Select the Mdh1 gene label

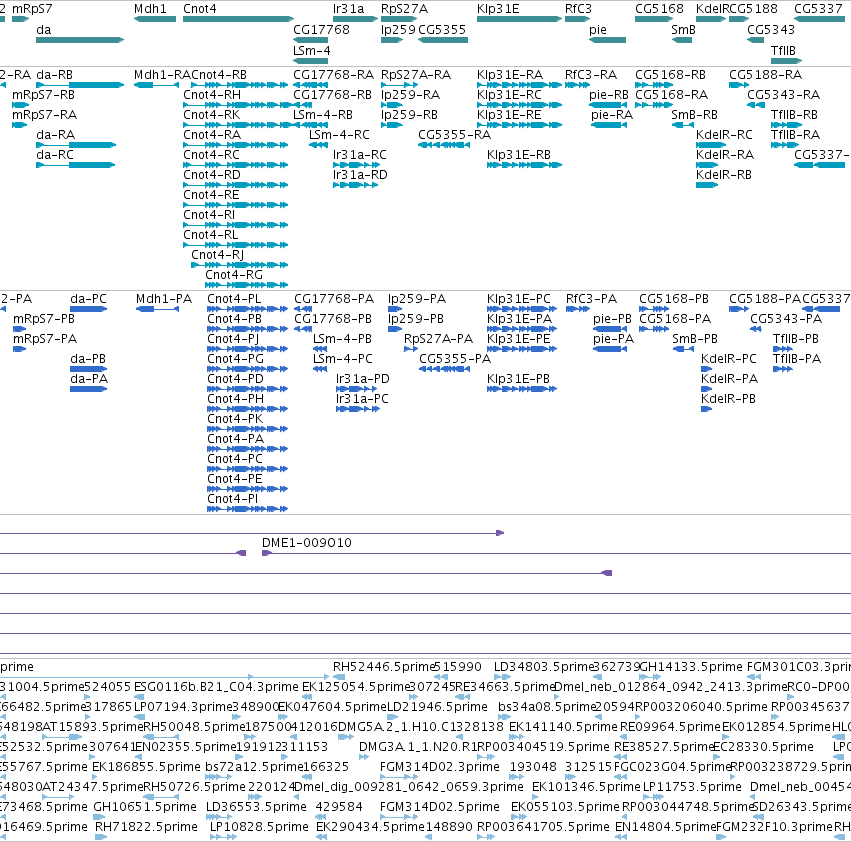click(150, 9)
